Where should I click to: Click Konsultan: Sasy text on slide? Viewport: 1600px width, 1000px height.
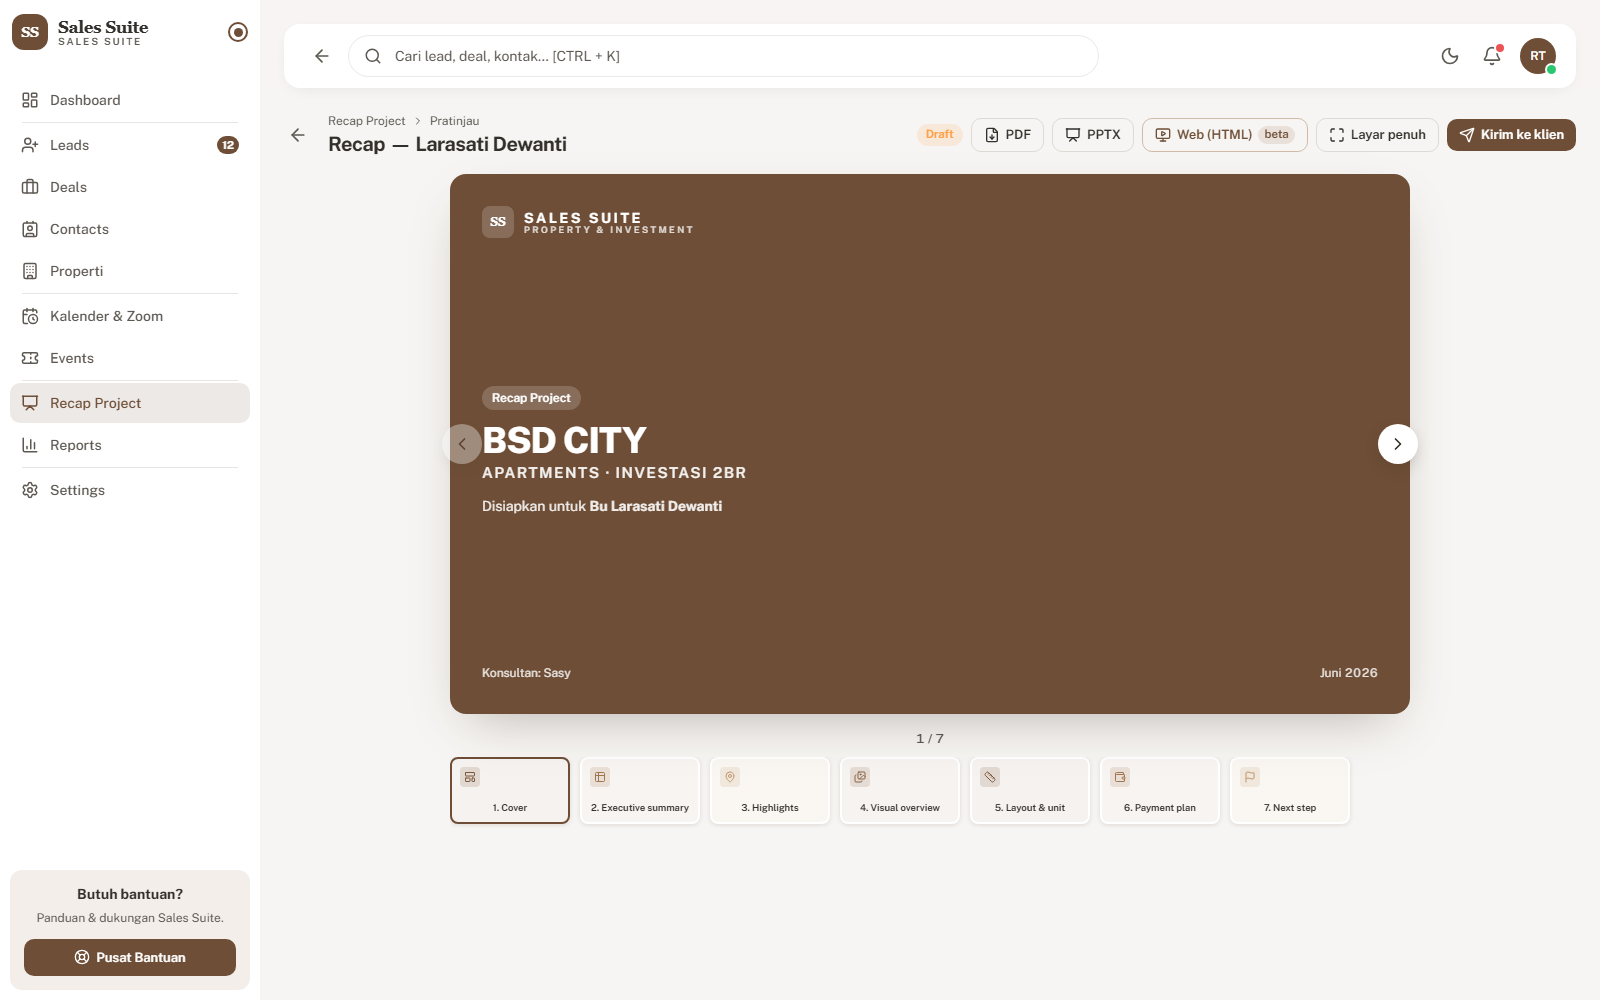click(526, 673)
